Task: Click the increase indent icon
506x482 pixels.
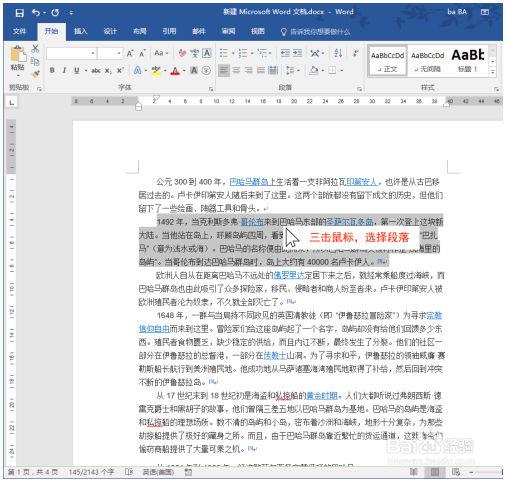Action: pos(297,53)
